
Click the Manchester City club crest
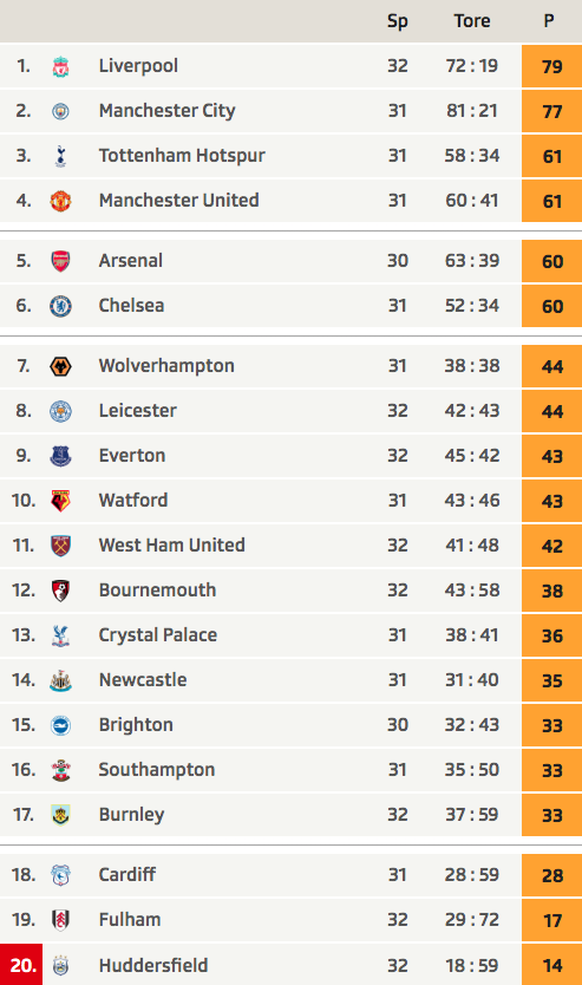coord(60,111)
